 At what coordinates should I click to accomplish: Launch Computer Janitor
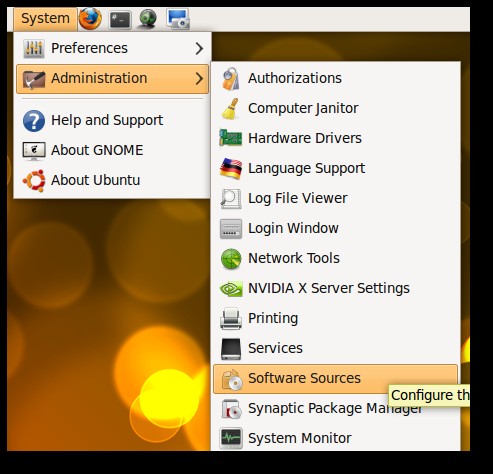tap(335, 109)
